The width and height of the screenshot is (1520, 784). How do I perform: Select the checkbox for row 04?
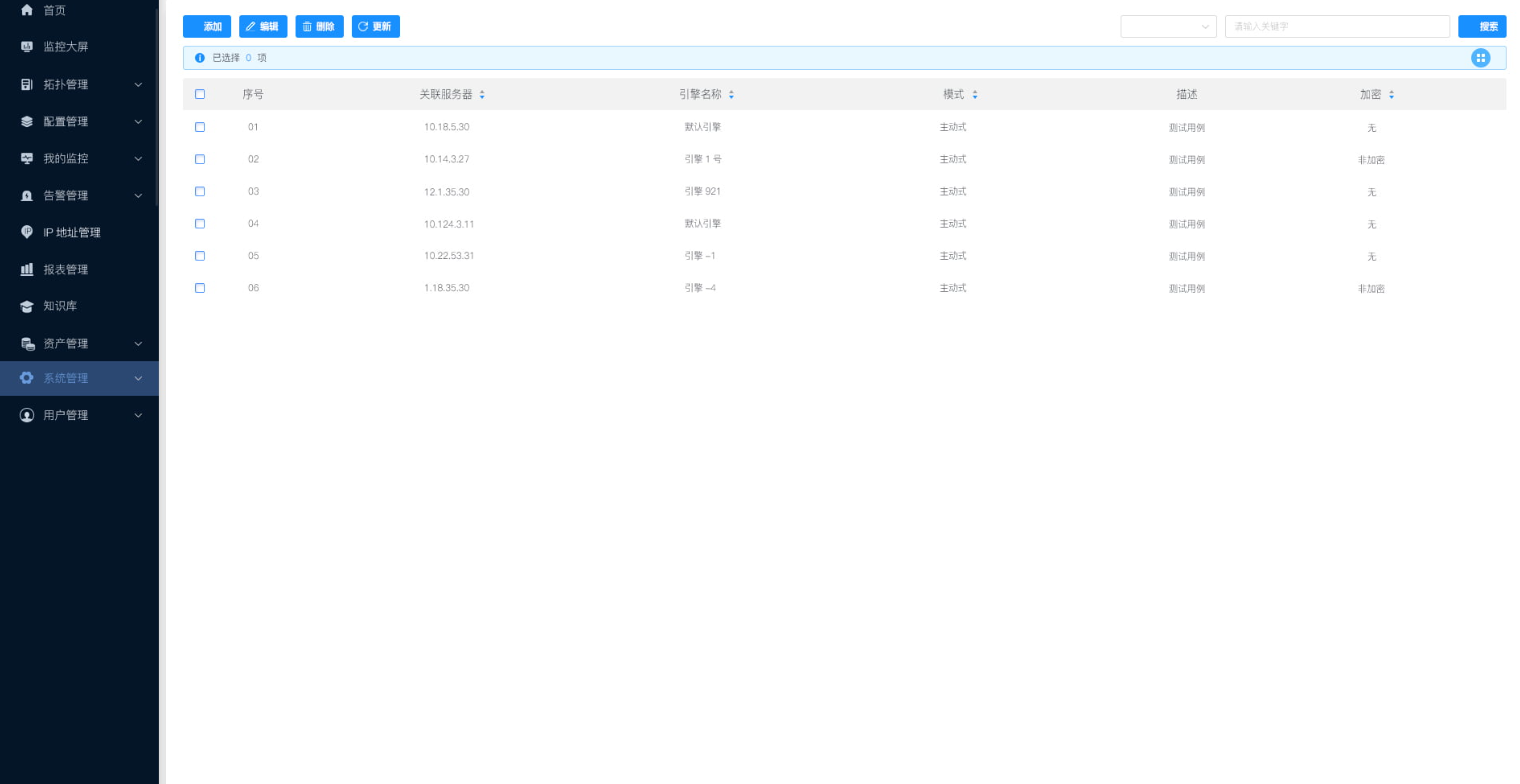tap(200, 224)
